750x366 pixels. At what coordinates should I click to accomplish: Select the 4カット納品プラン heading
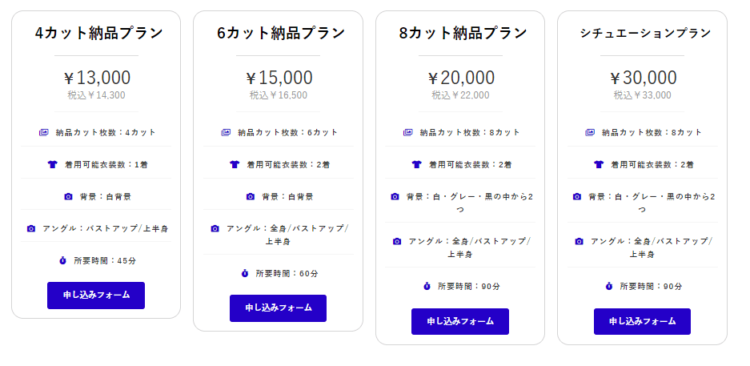pyautogui.click(x=99, y=33)
